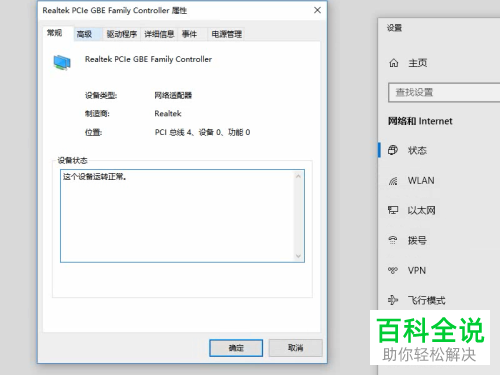
Task: Focus the 查找设置 search field
Action: click(x=444, y=92)
